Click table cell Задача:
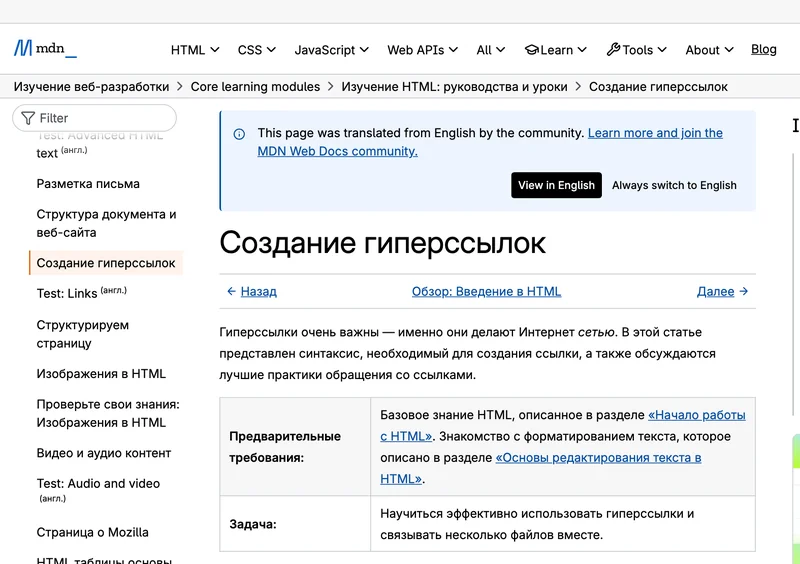800x564 pixels. click(x=295, y=524)
